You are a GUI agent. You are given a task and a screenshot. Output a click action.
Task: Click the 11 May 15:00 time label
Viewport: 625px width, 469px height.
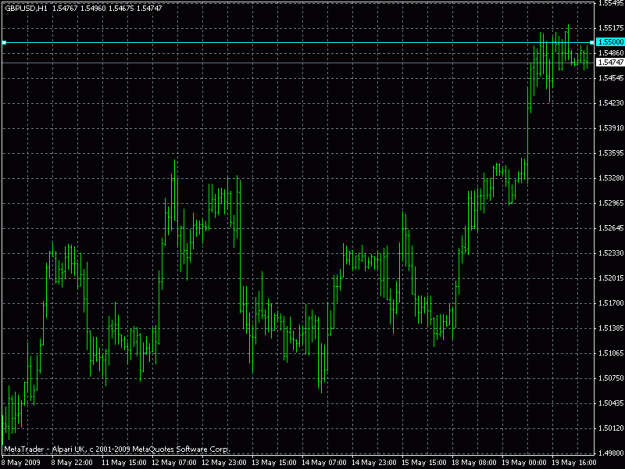coord(124,462)
